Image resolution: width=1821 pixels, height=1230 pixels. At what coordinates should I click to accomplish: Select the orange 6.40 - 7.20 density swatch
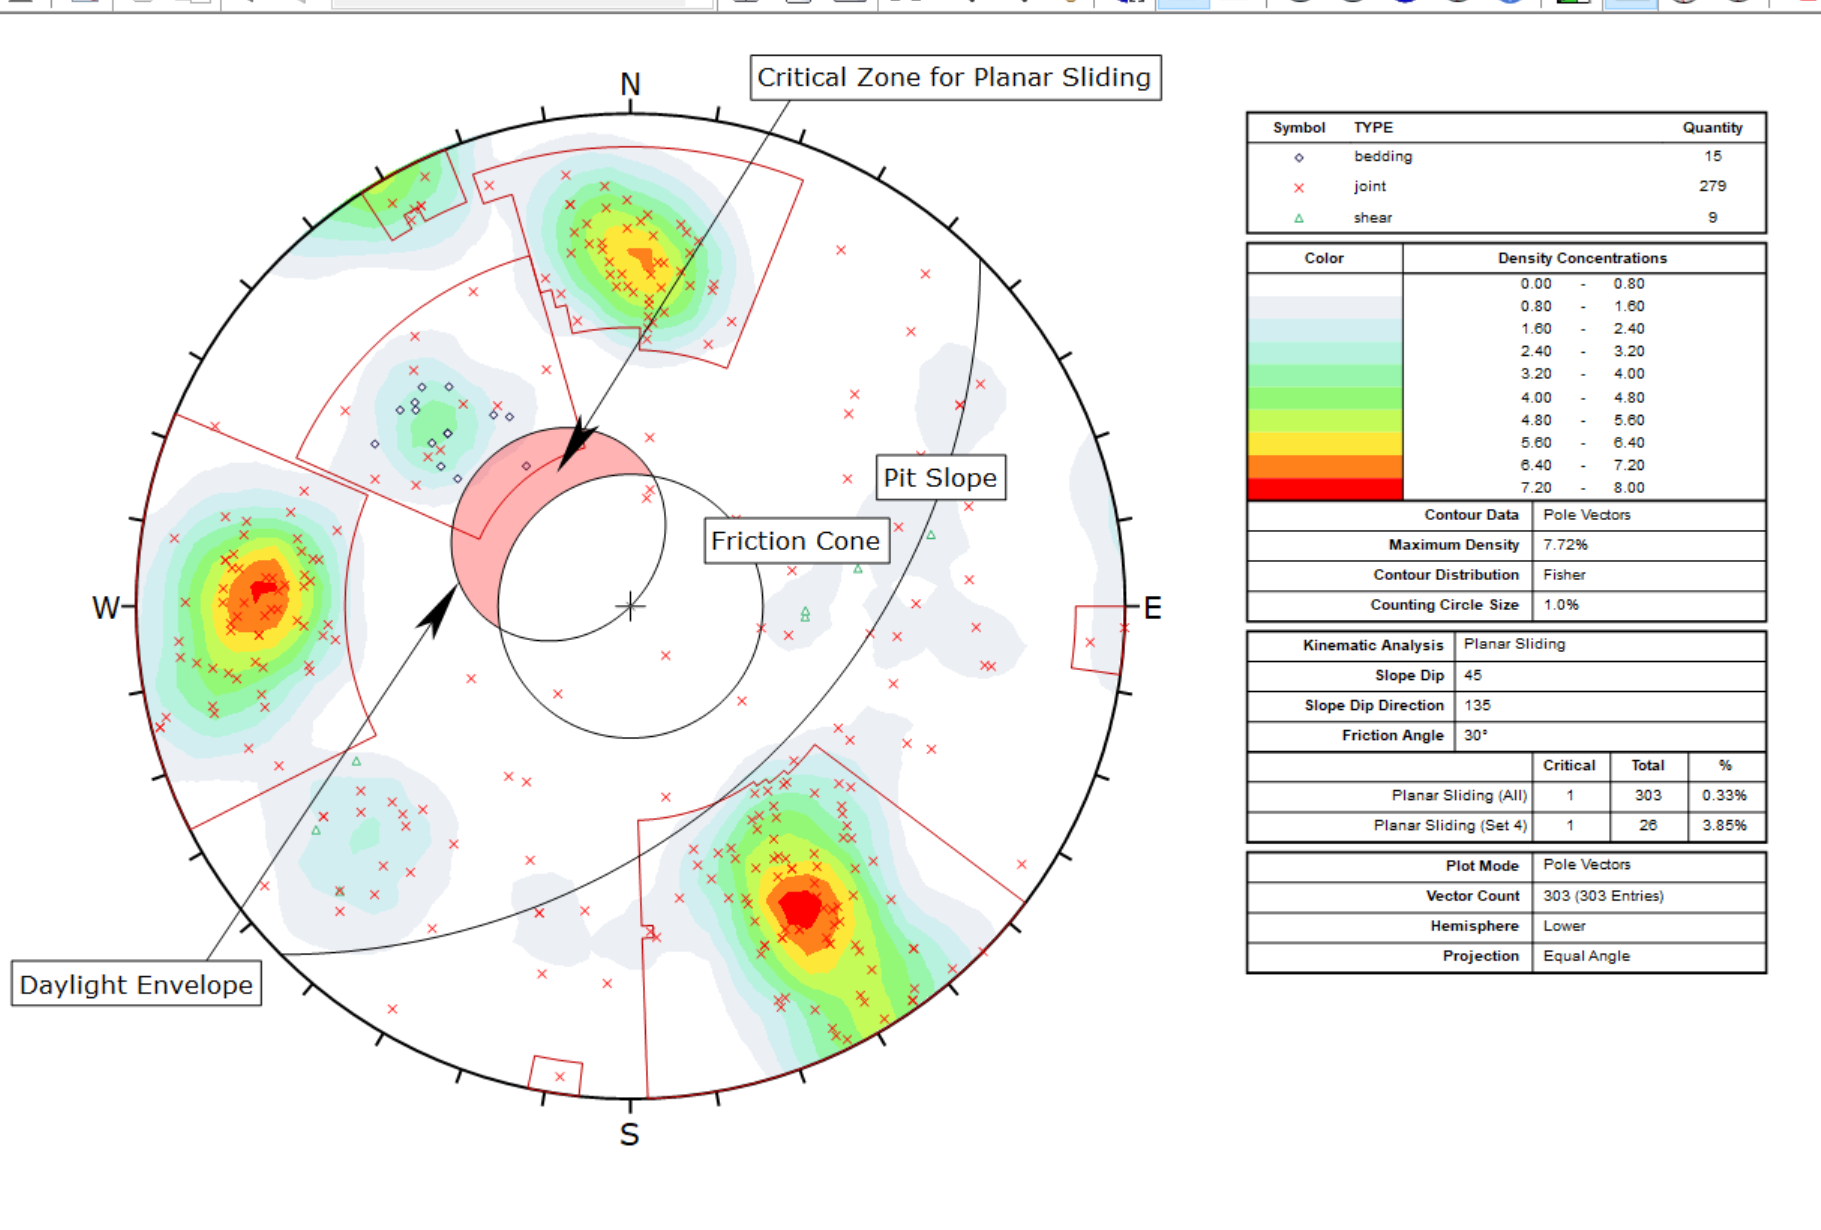click(x=1324, y=466)
